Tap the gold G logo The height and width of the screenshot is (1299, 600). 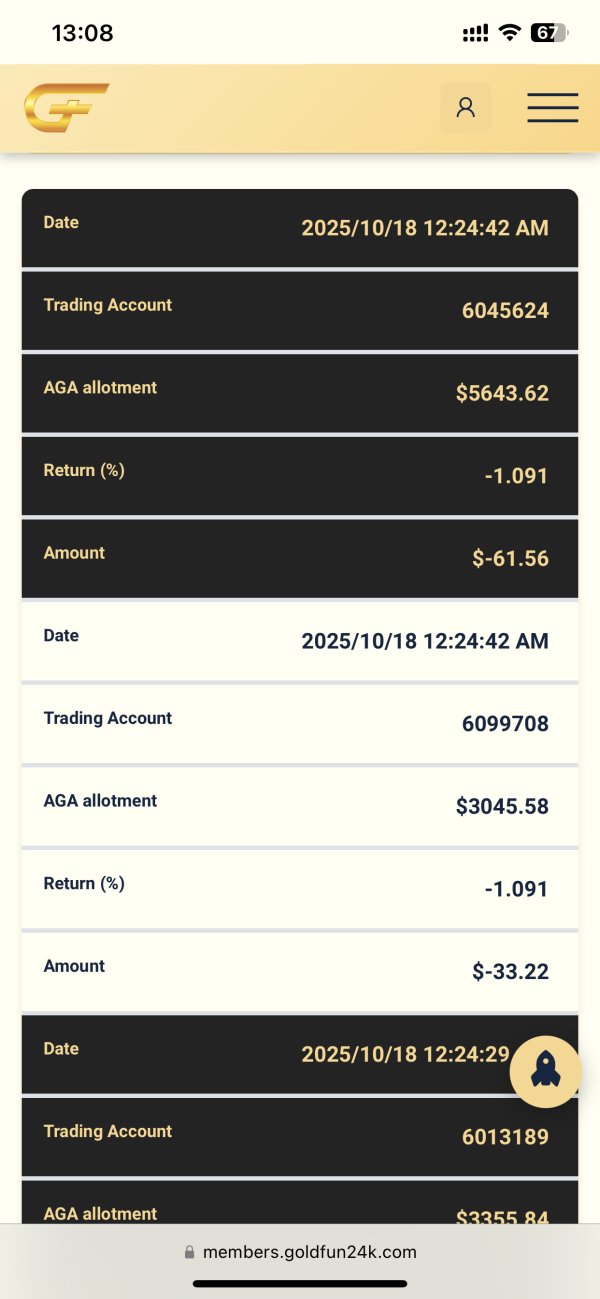coord(66,108)
